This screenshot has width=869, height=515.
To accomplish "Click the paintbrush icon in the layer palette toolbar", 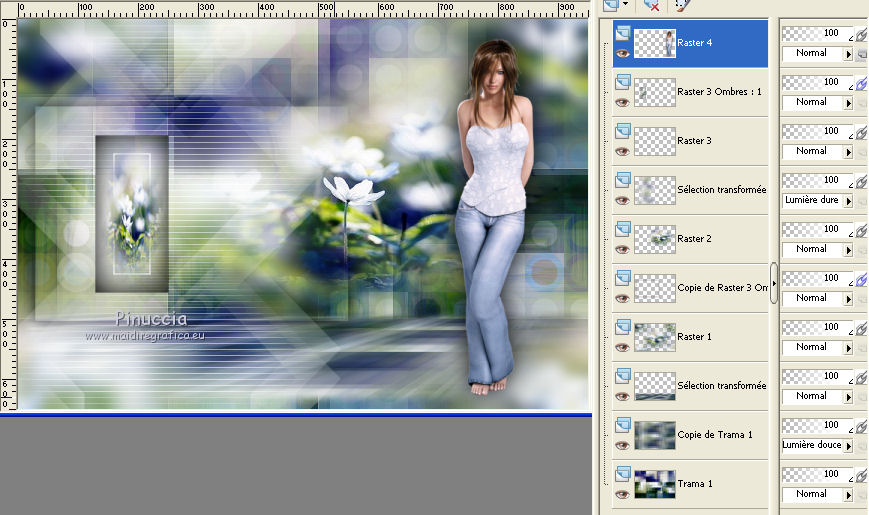I will tap(682, 5).
